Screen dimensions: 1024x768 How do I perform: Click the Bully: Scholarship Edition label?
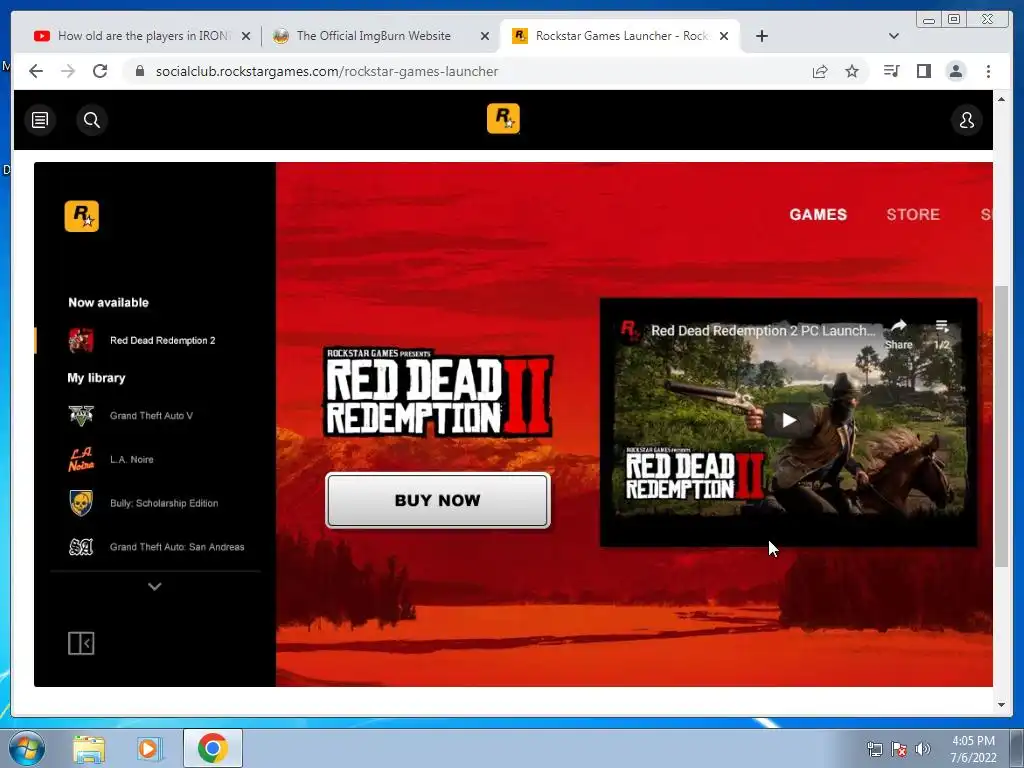164,503
